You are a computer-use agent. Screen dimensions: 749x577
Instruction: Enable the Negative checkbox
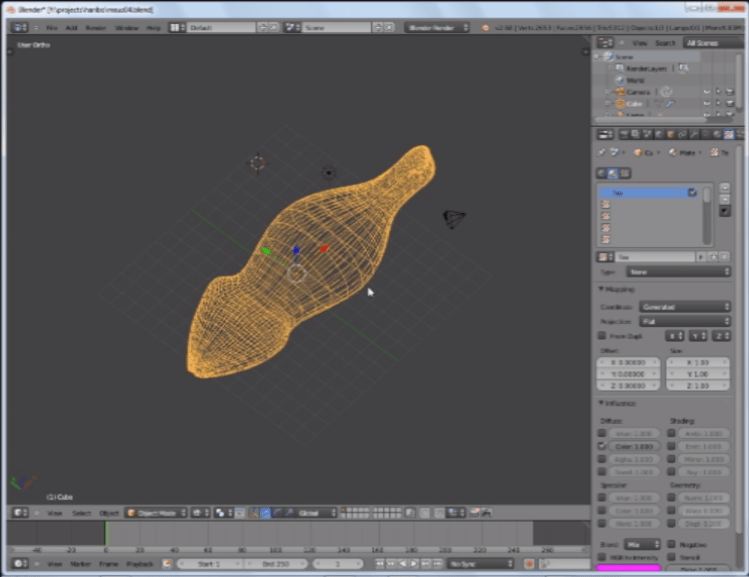click(x=671, y=544)
